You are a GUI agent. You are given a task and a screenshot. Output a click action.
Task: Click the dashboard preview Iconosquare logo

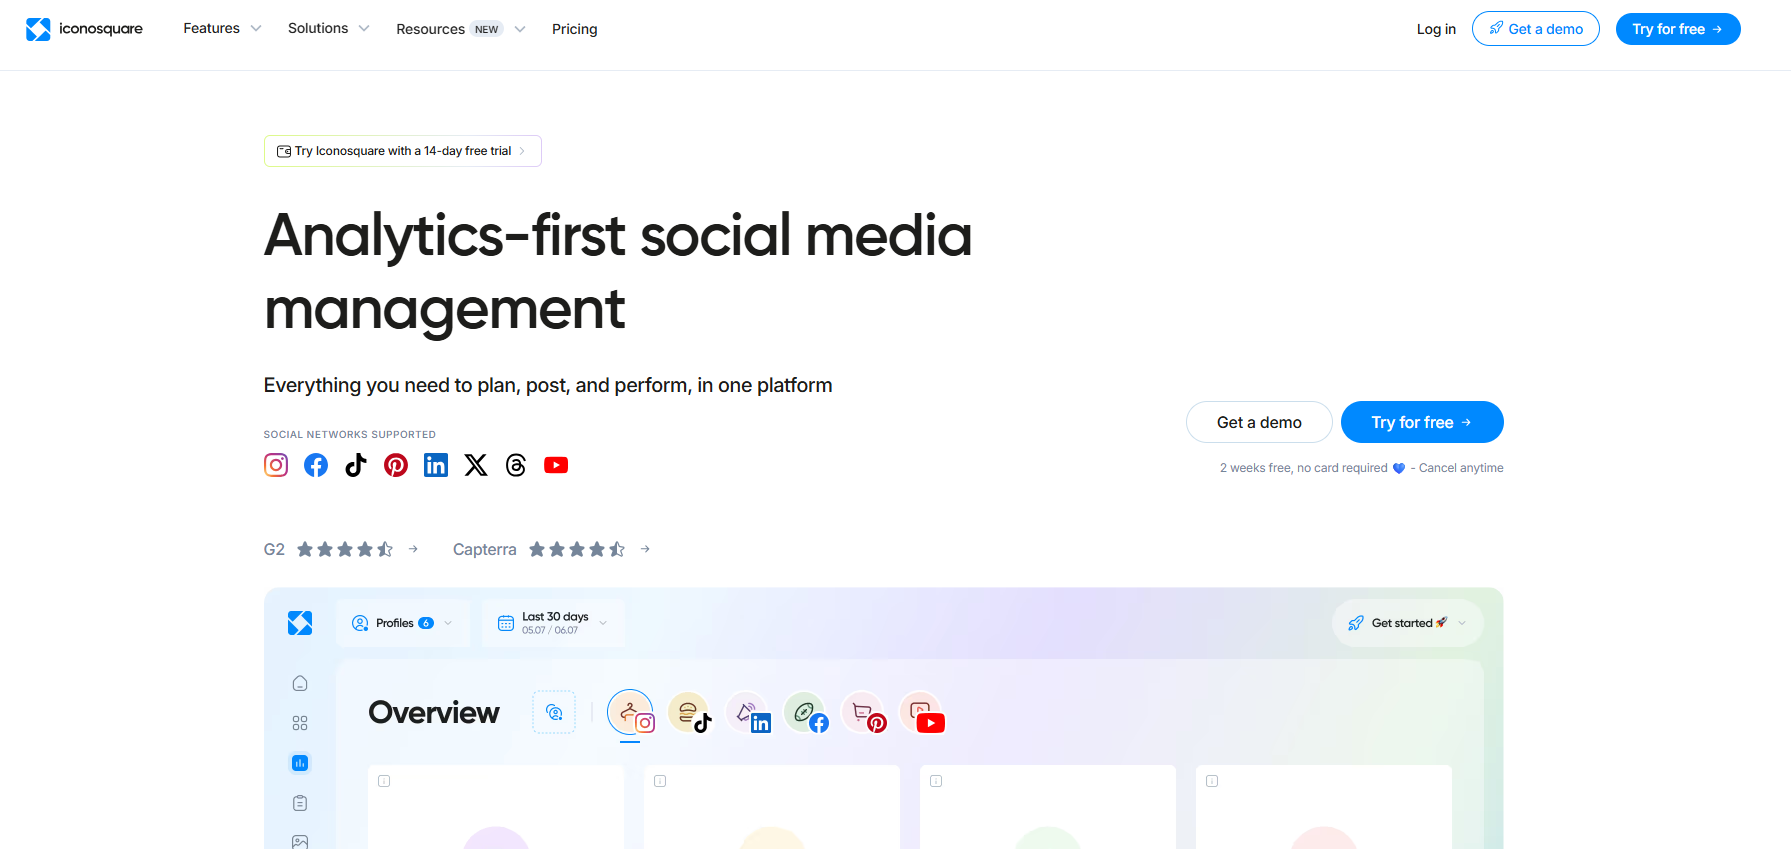click(300, 623)
